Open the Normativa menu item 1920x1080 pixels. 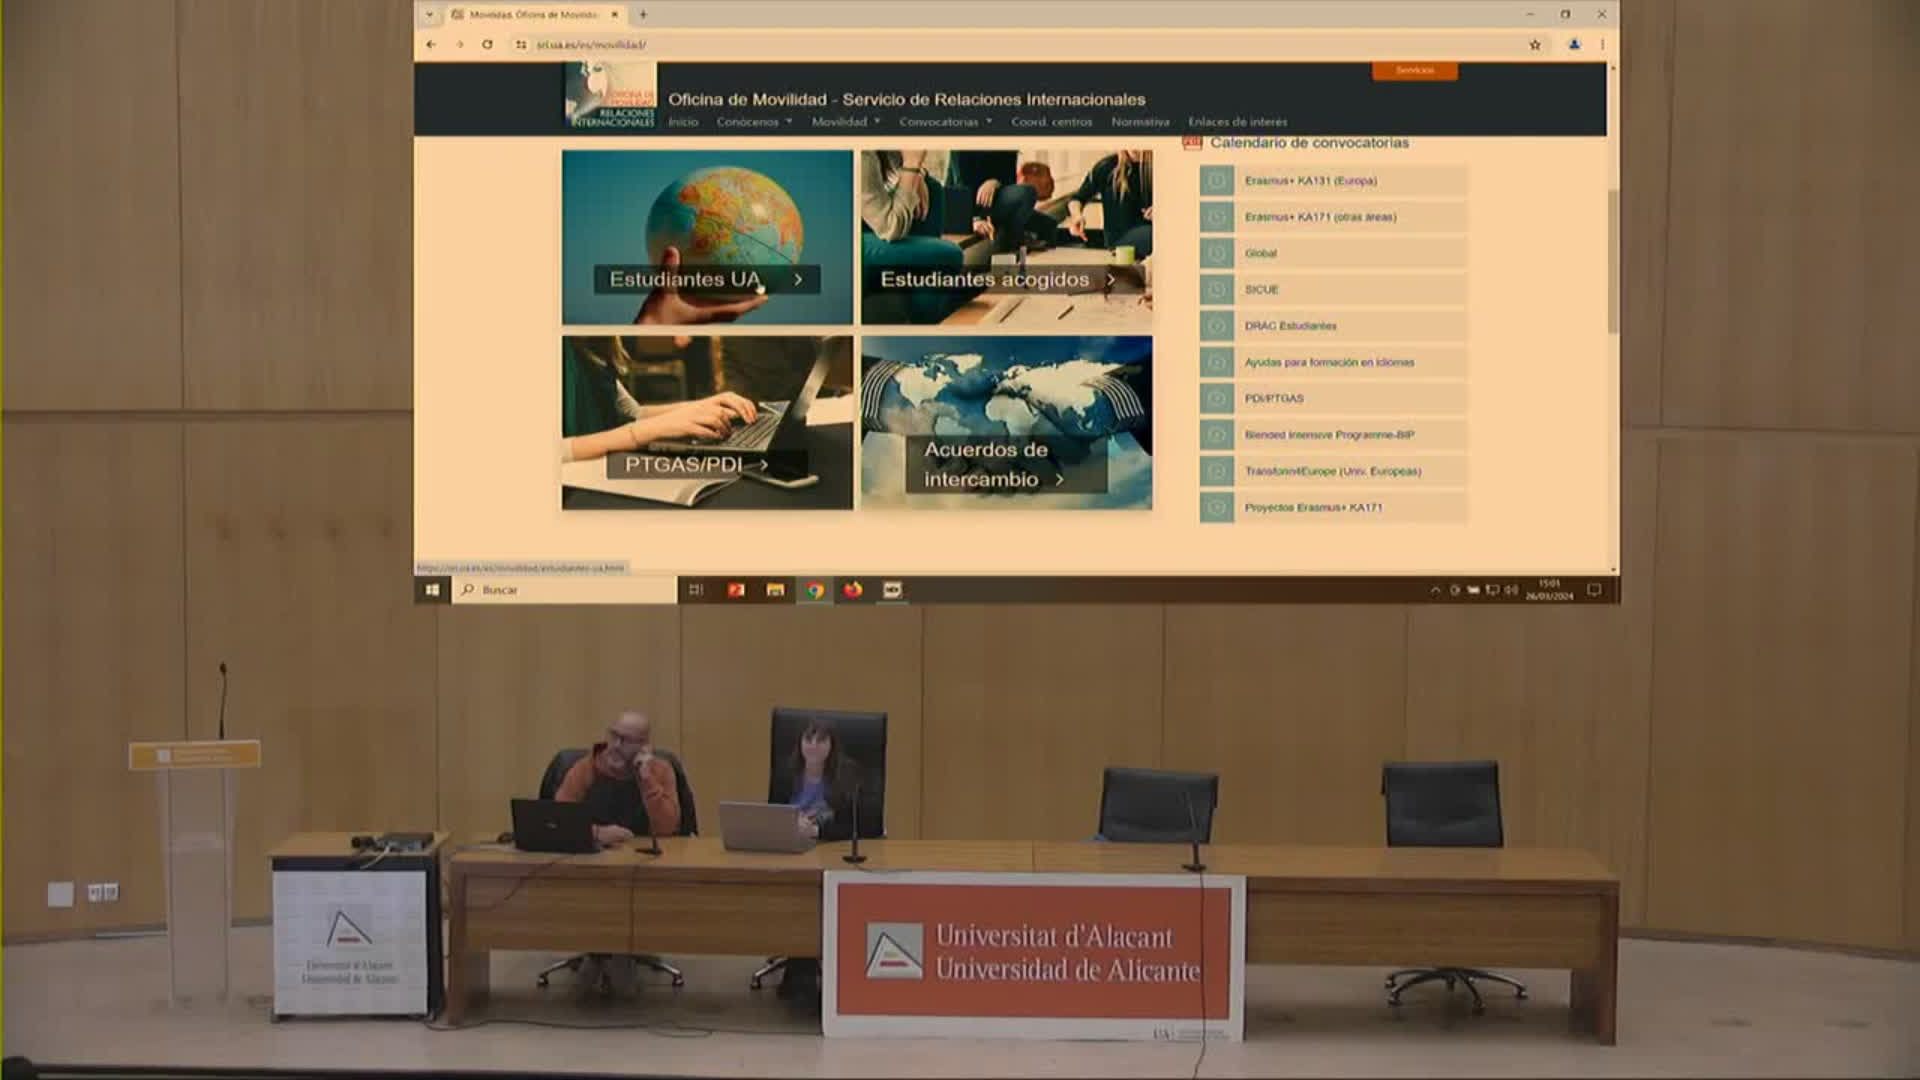click(x=1140, y=122)
